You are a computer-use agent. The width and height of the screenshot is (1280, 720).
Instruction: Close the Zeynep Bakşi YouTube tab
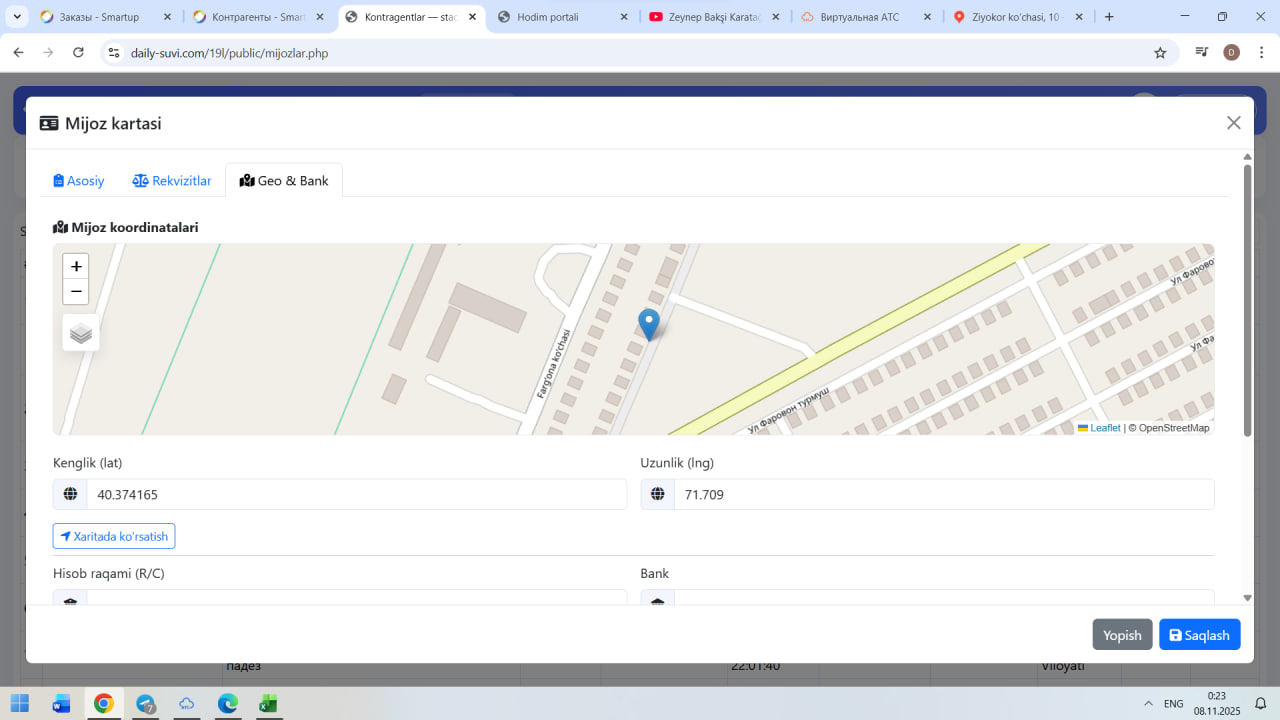point(776,17)
